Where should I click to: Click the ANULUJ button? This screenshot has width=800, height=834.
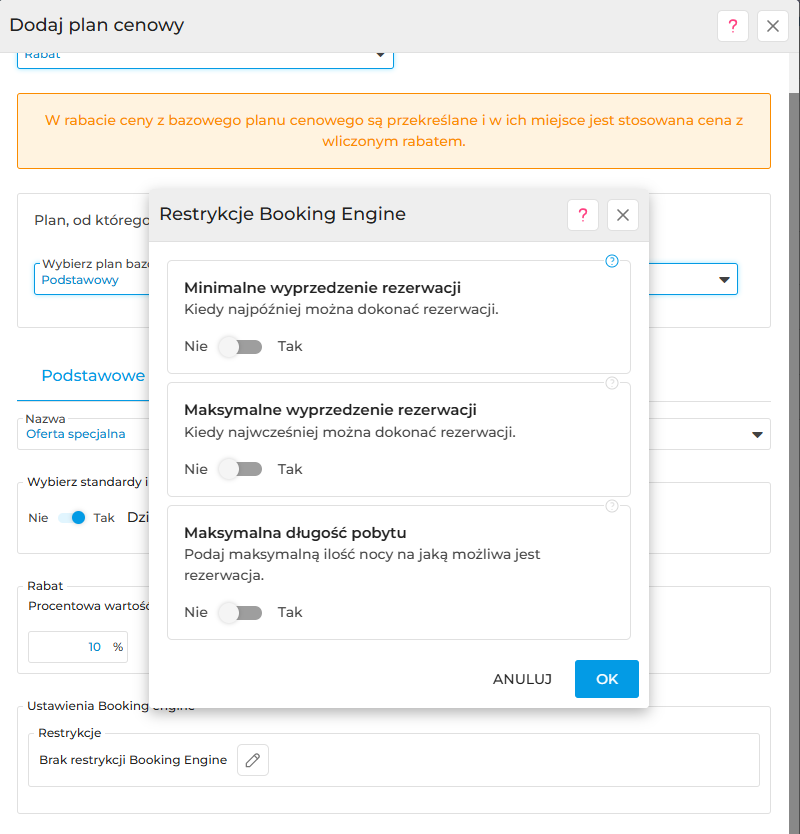click(522, 679)
